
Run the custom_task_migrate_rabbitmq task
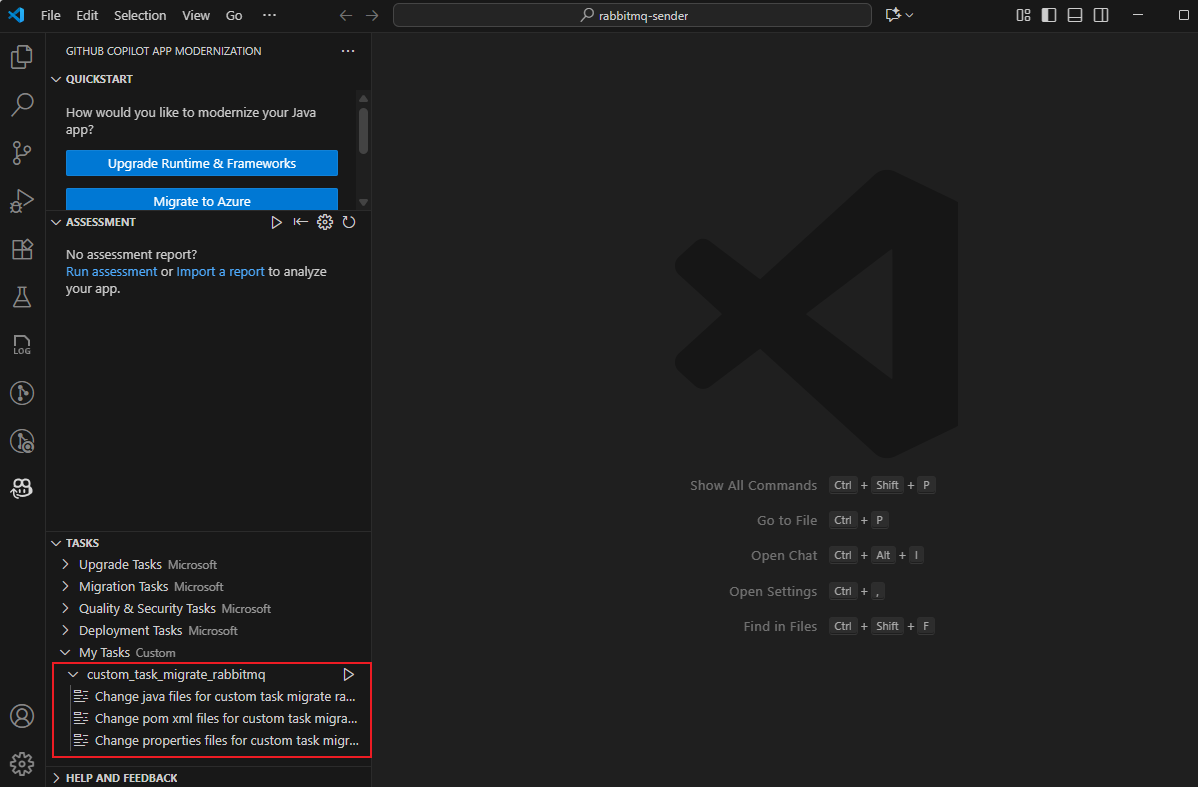[x=348, y=674]
